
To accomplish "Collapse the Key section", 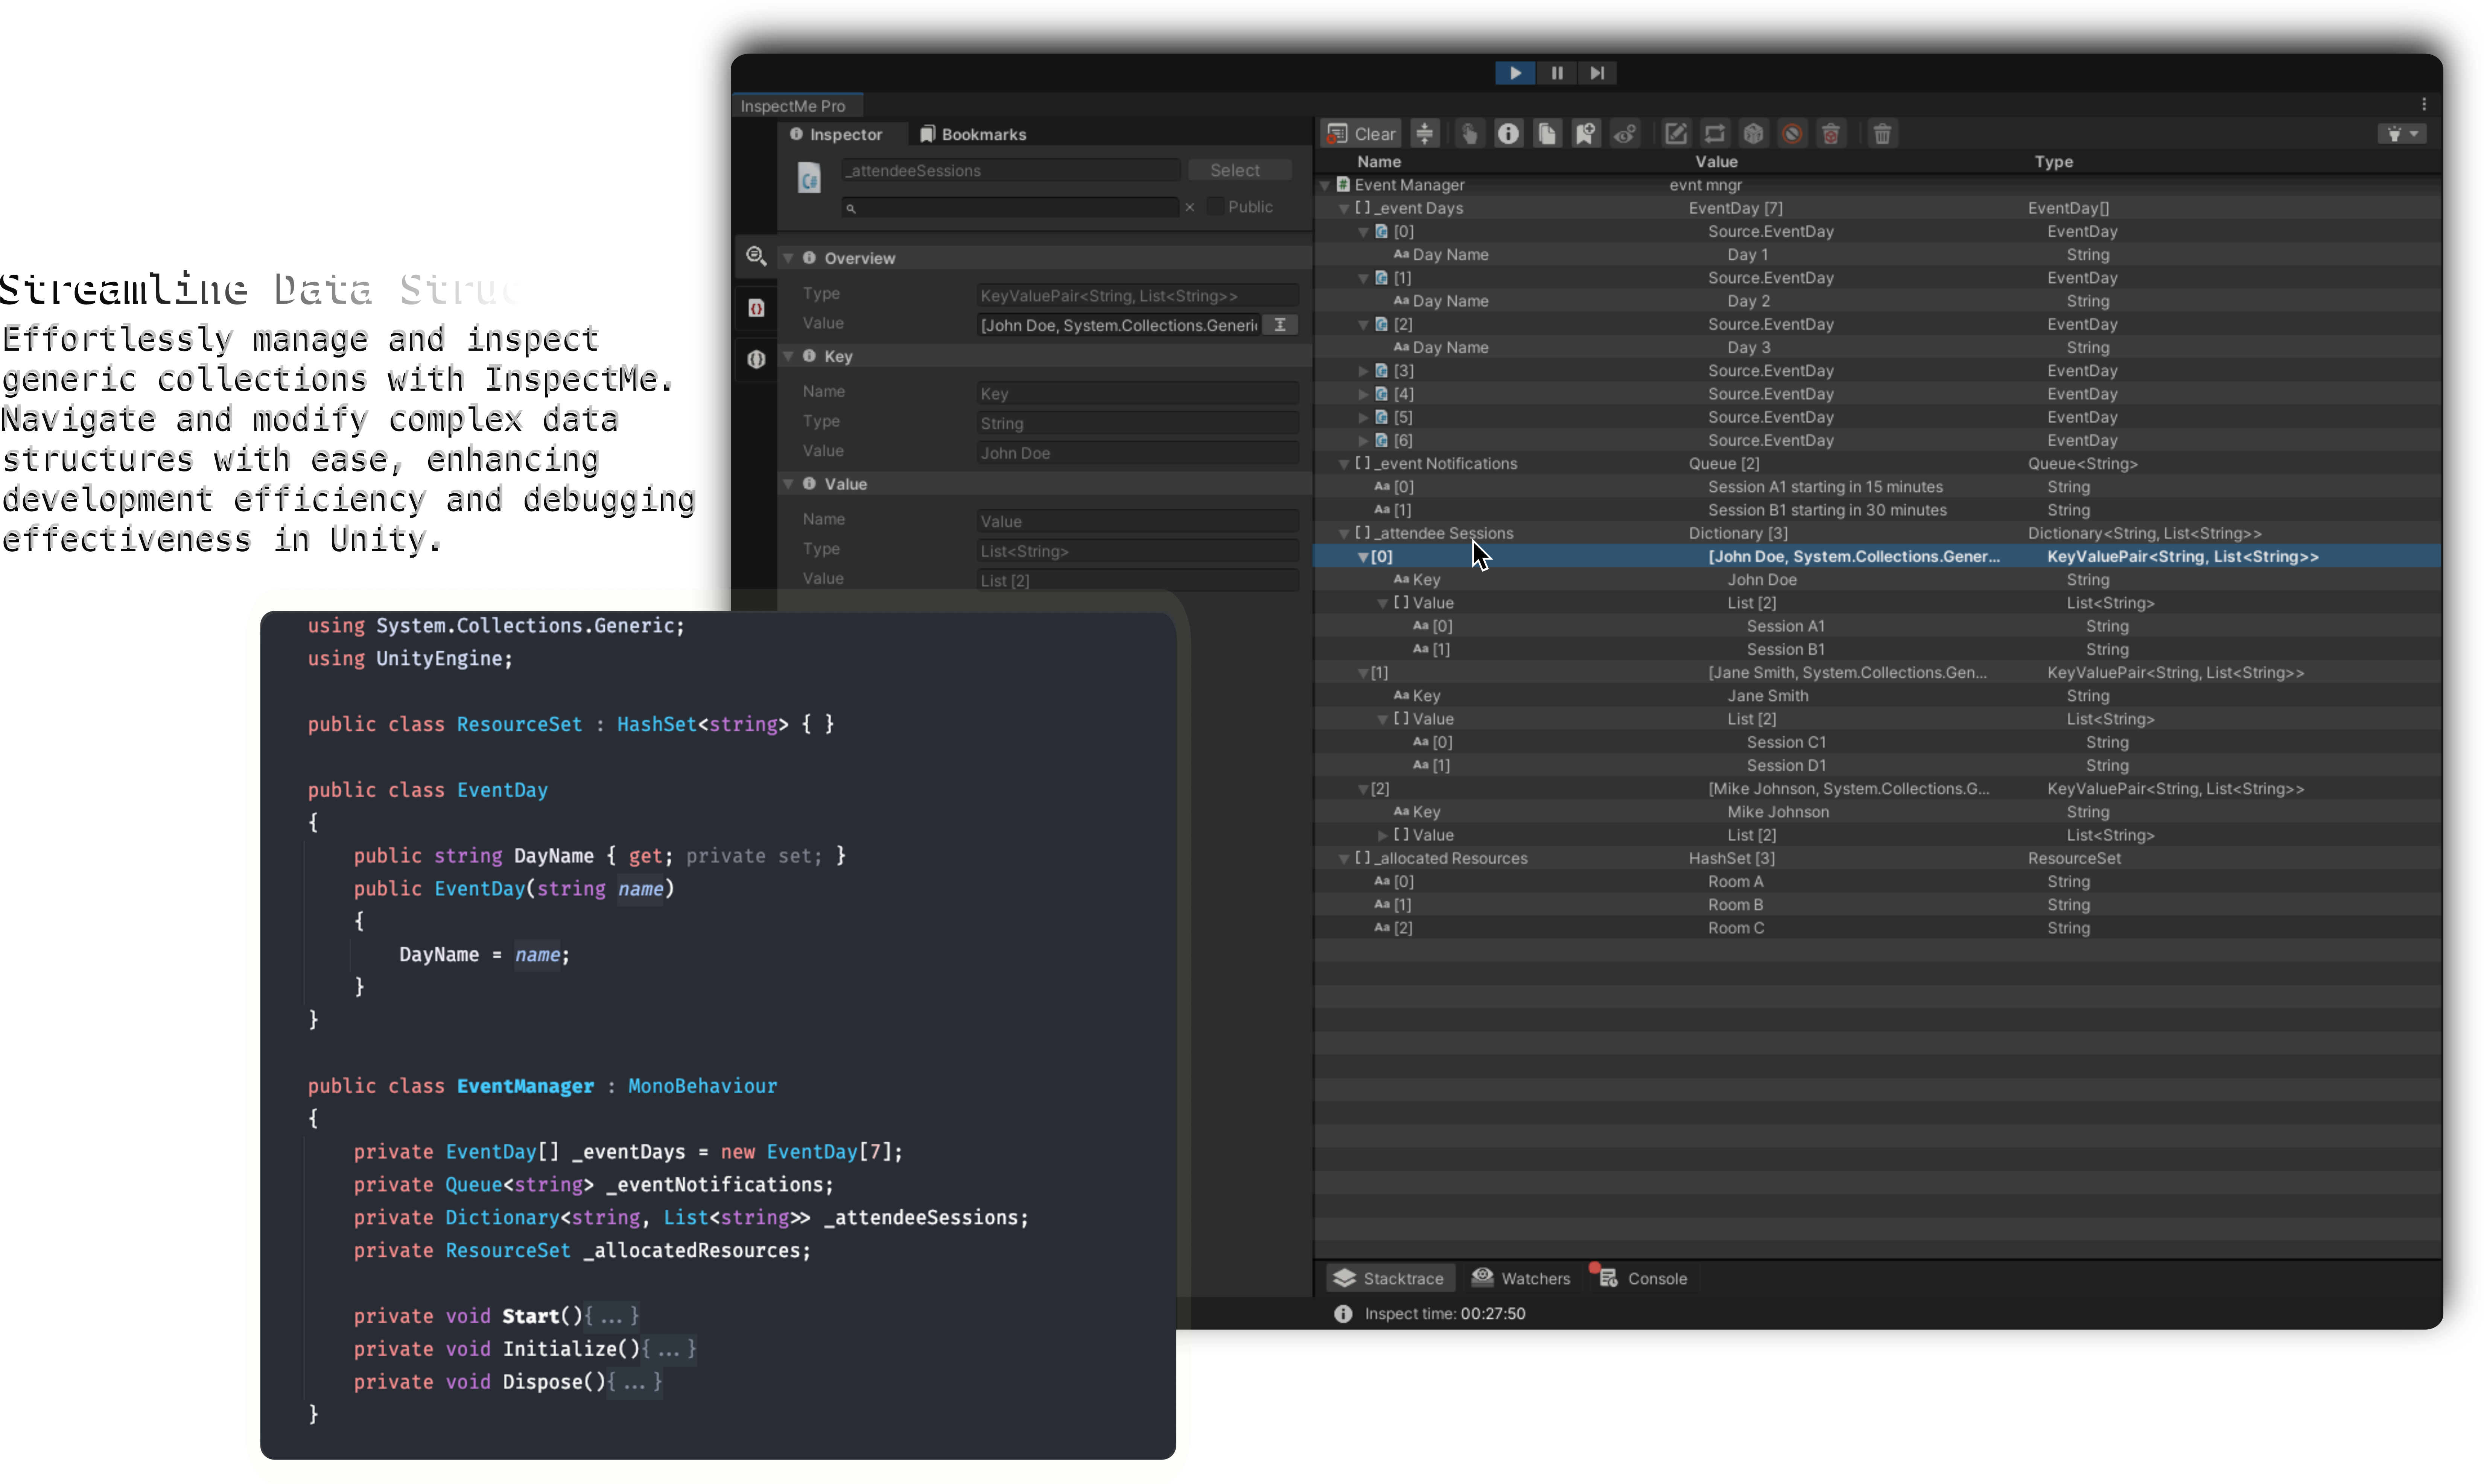I will coord(788,356).
